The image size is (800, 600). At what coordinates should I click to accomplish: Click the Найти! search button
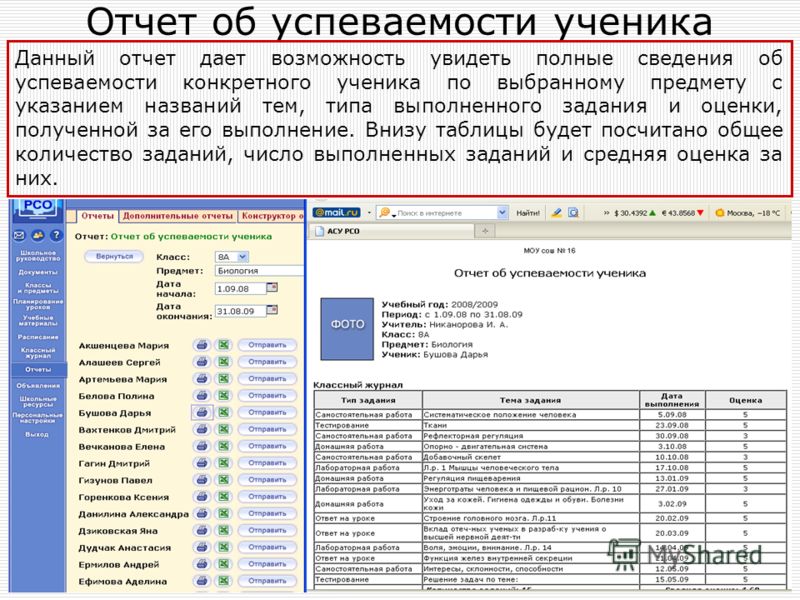(x=528, y=213)
